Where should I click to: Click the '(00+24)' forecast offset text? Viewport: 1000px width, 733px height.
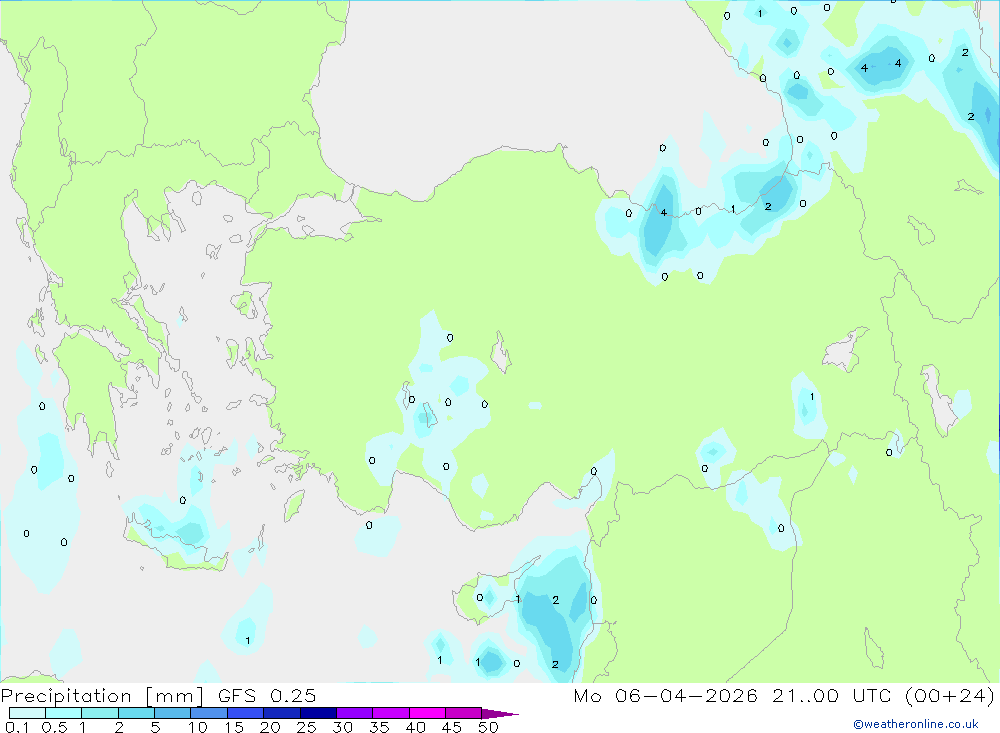950,695
